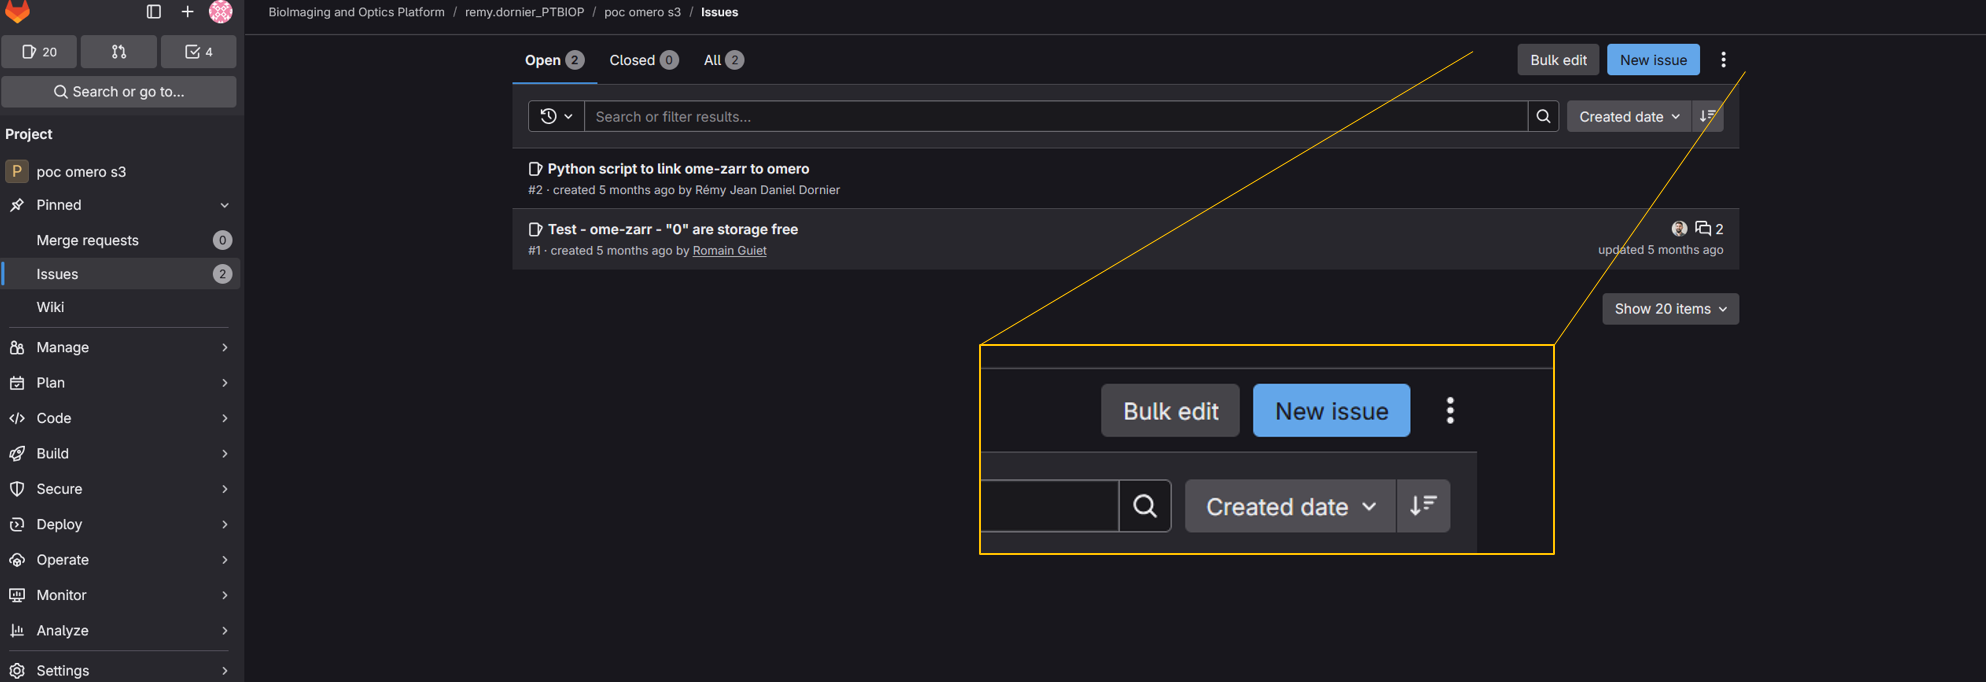Click the Manage users icon in sidebar

tap(17, 348)
